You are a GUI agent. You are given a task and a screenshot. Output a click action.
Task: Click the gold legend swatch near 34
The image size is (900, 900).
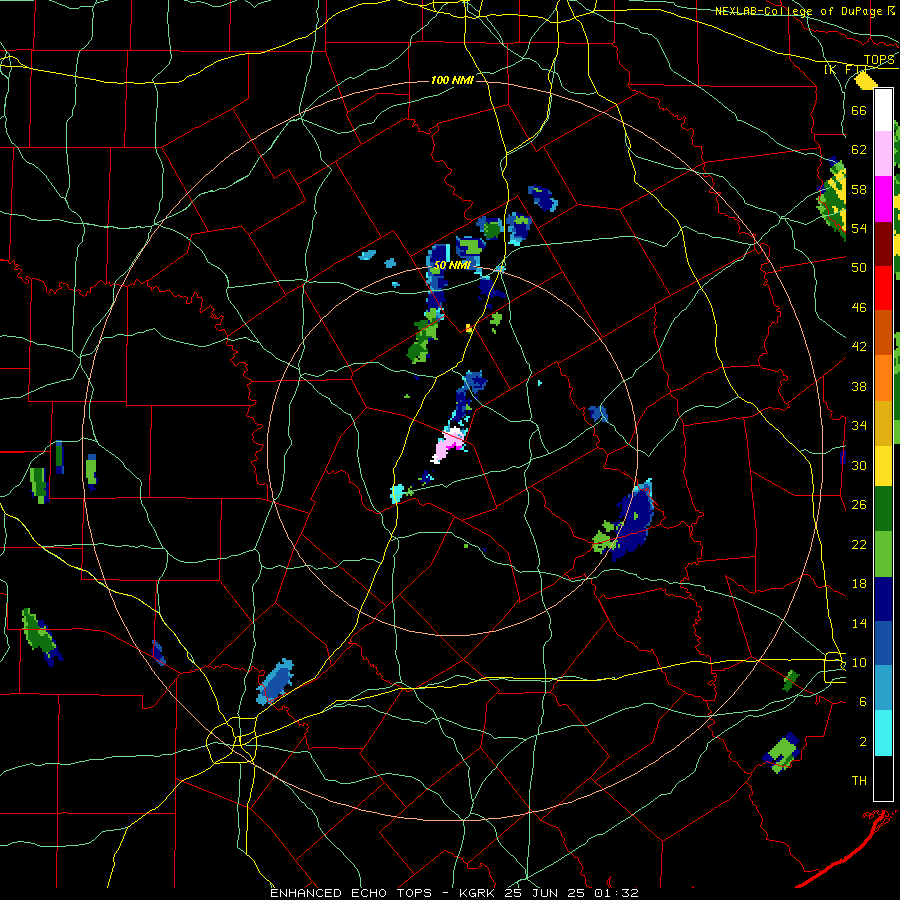tap(883, 423)
